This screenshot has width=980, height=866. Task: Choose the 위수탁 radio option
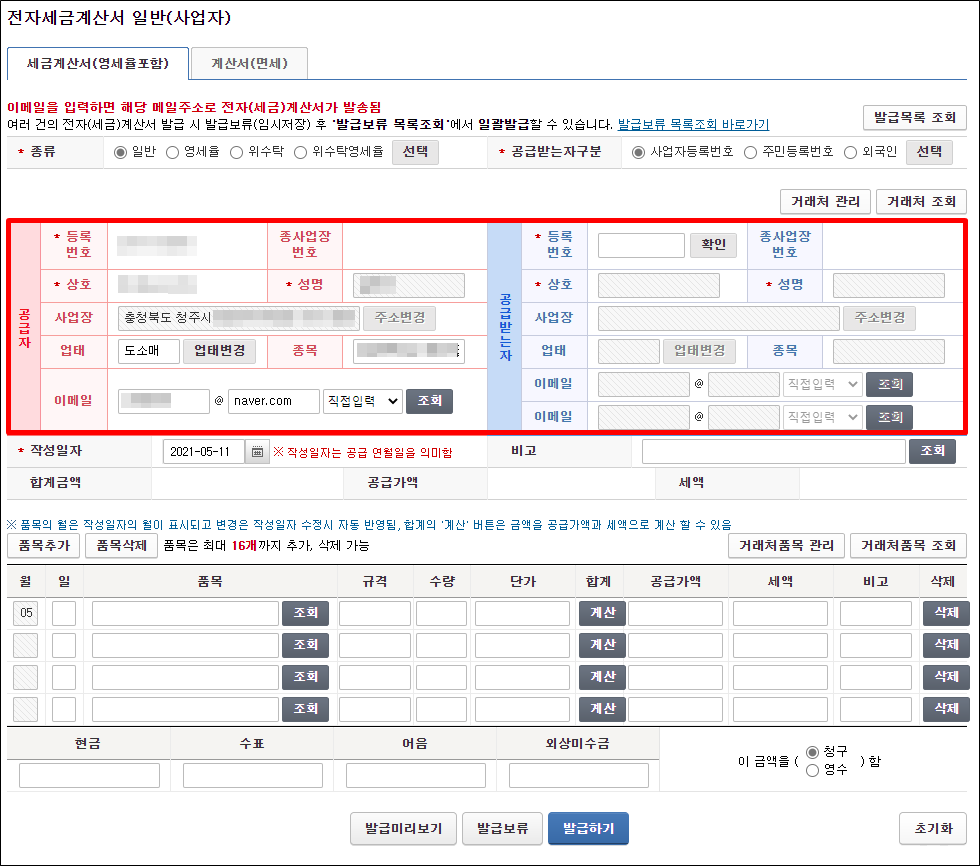(x=236, y=152)
